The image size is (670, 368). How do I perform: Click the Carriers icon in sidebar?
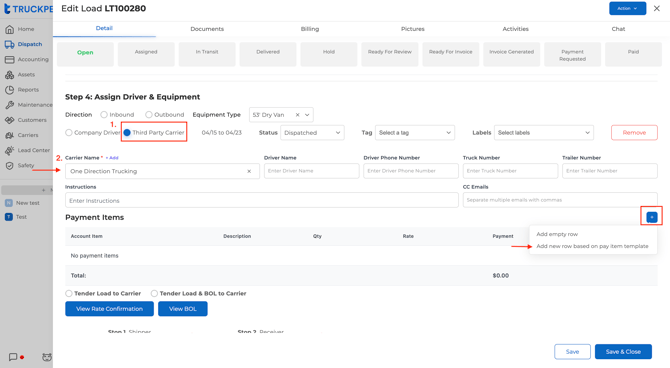[9, 135]
